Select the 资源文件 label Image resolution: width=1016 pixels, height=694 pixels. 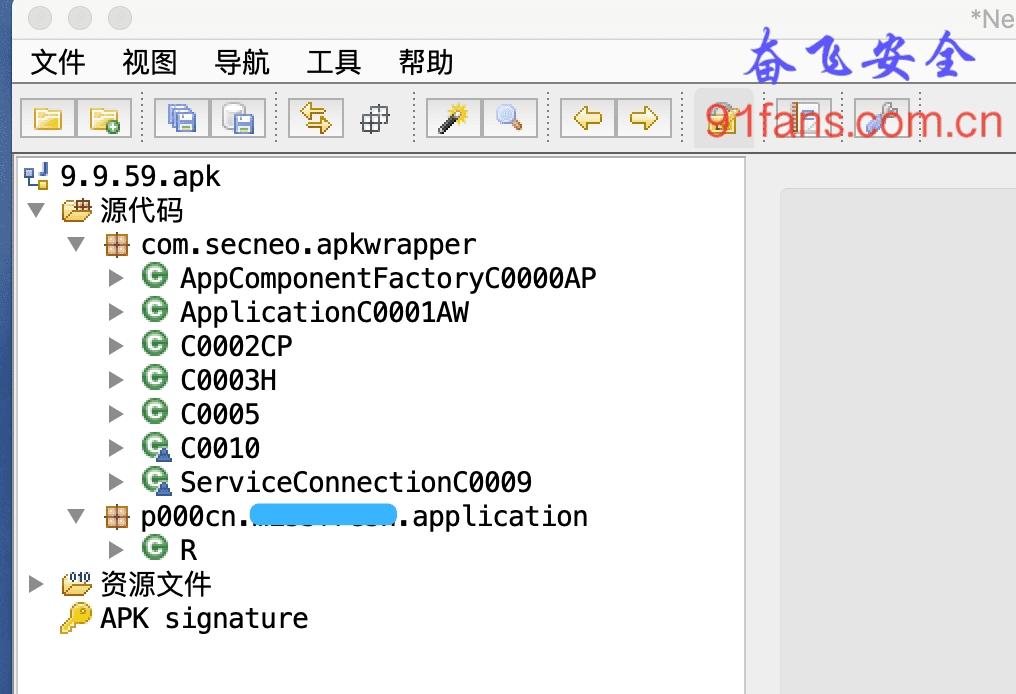156,584
